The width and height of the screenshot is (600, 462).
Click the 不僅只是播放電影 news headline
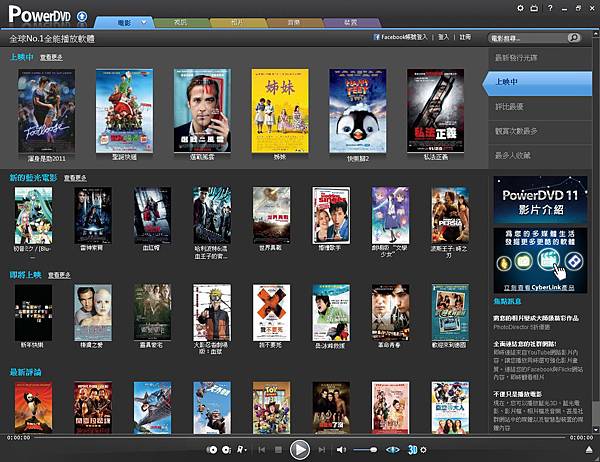[517, 394]
